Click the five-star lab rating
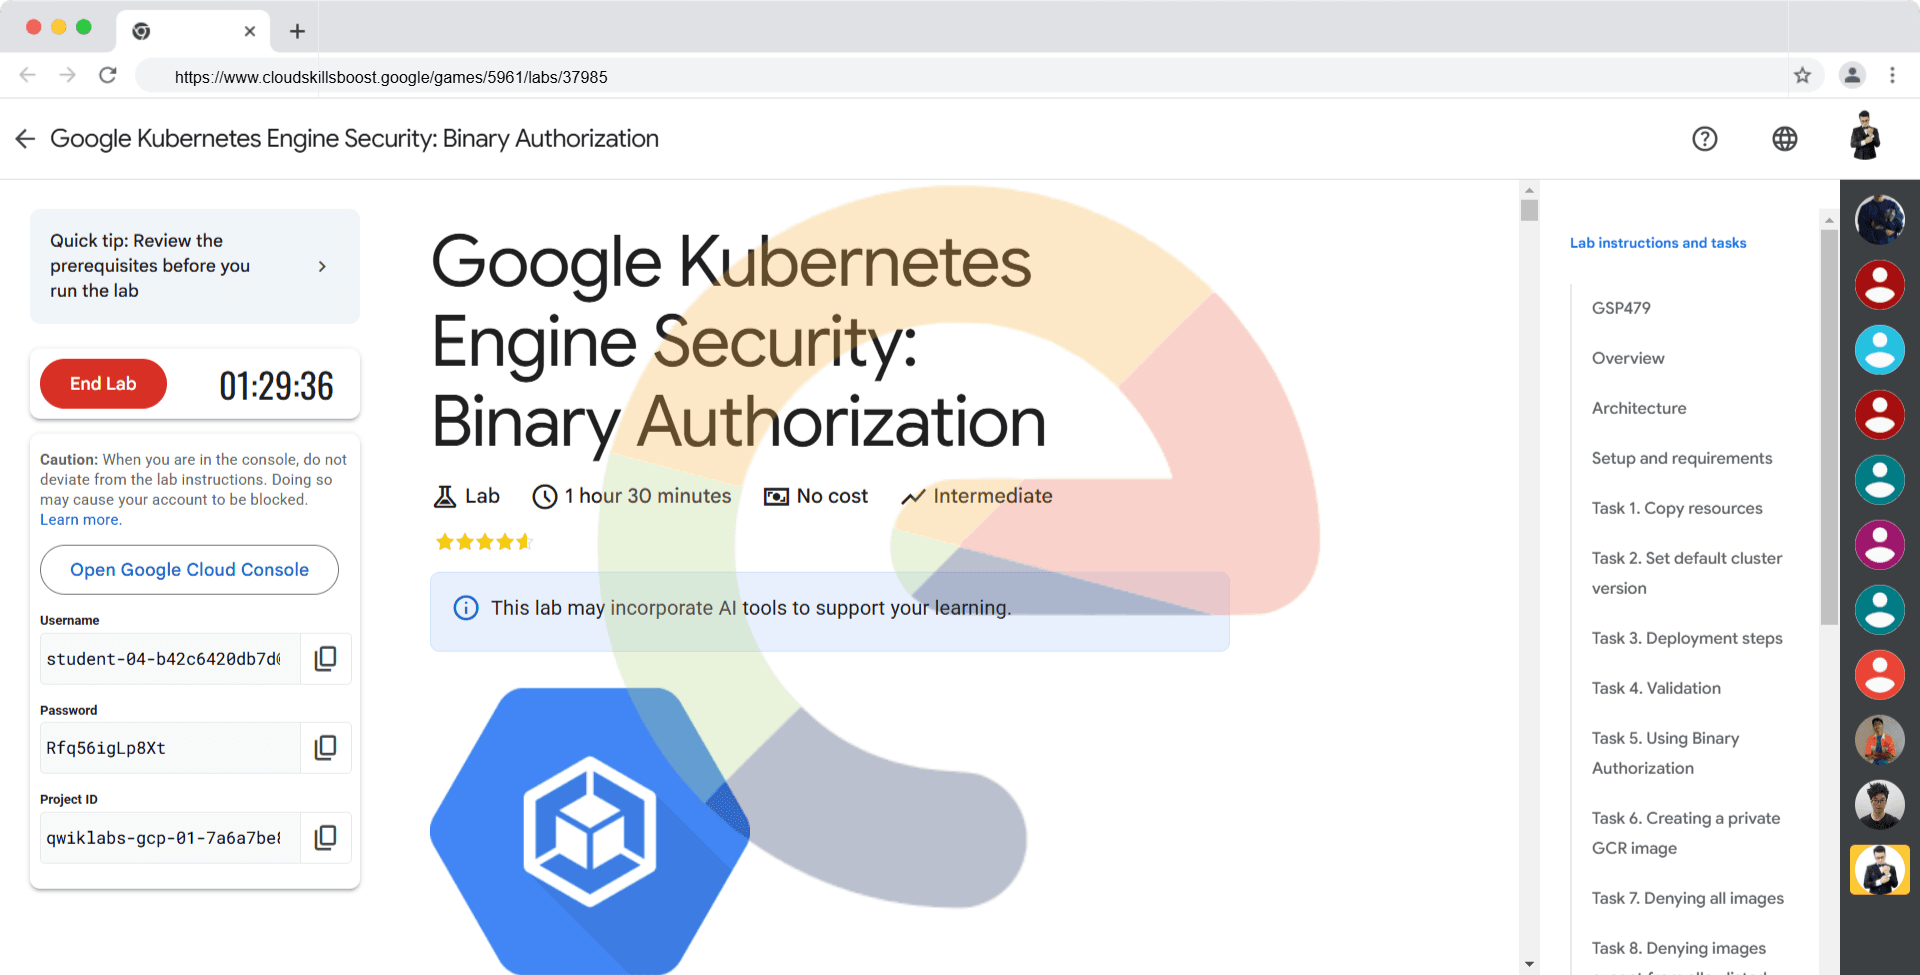 (484, 542)
